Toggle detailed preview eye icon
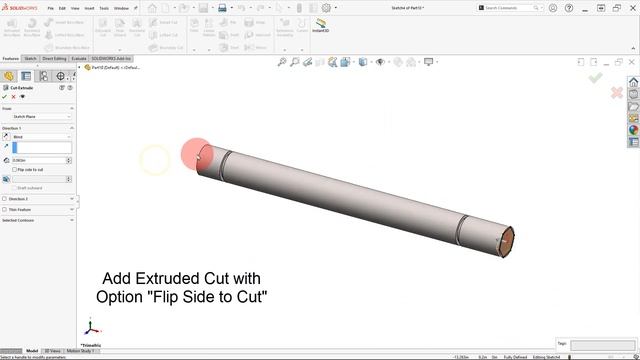 22,97
